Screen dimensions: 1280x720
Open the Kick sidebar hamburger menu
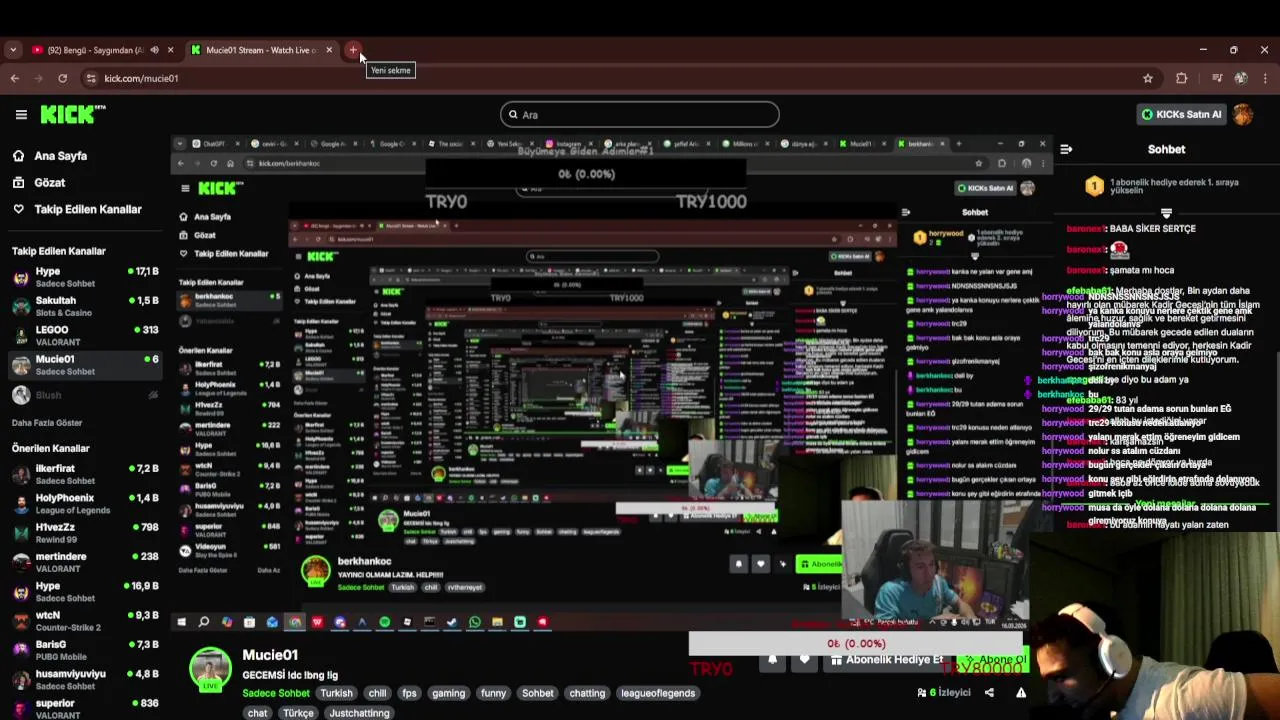click(x=21, y=115)
